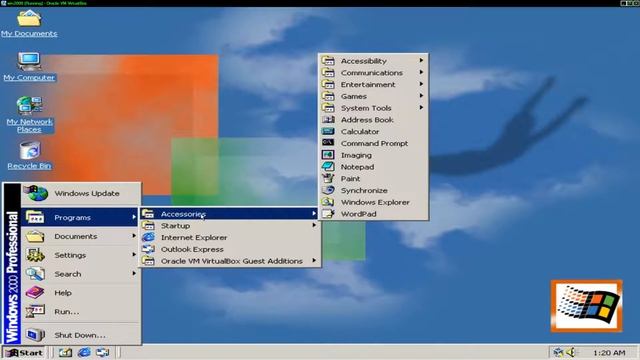Viewport: 640px width, 360px height.
Task: Click the Notepad icon
Action: point(328,167)
